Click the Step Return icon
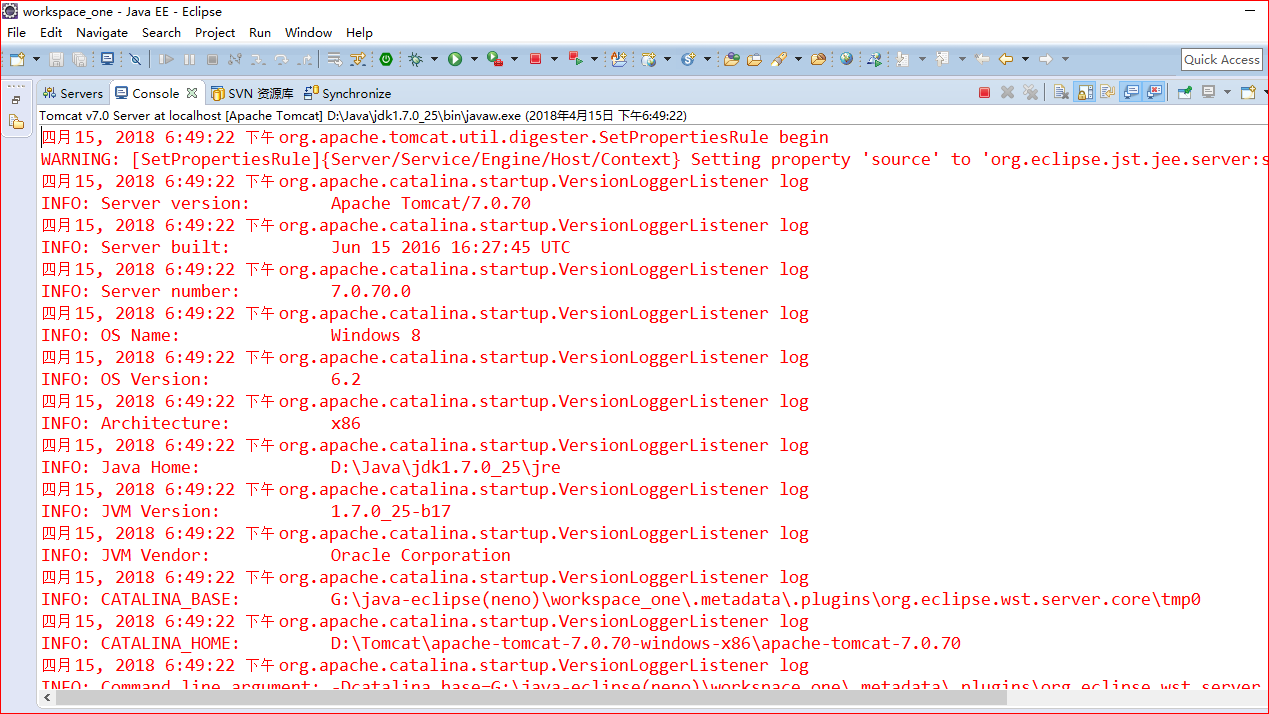This screenshot has width=1269, height=714. click(x=304, y=59)
